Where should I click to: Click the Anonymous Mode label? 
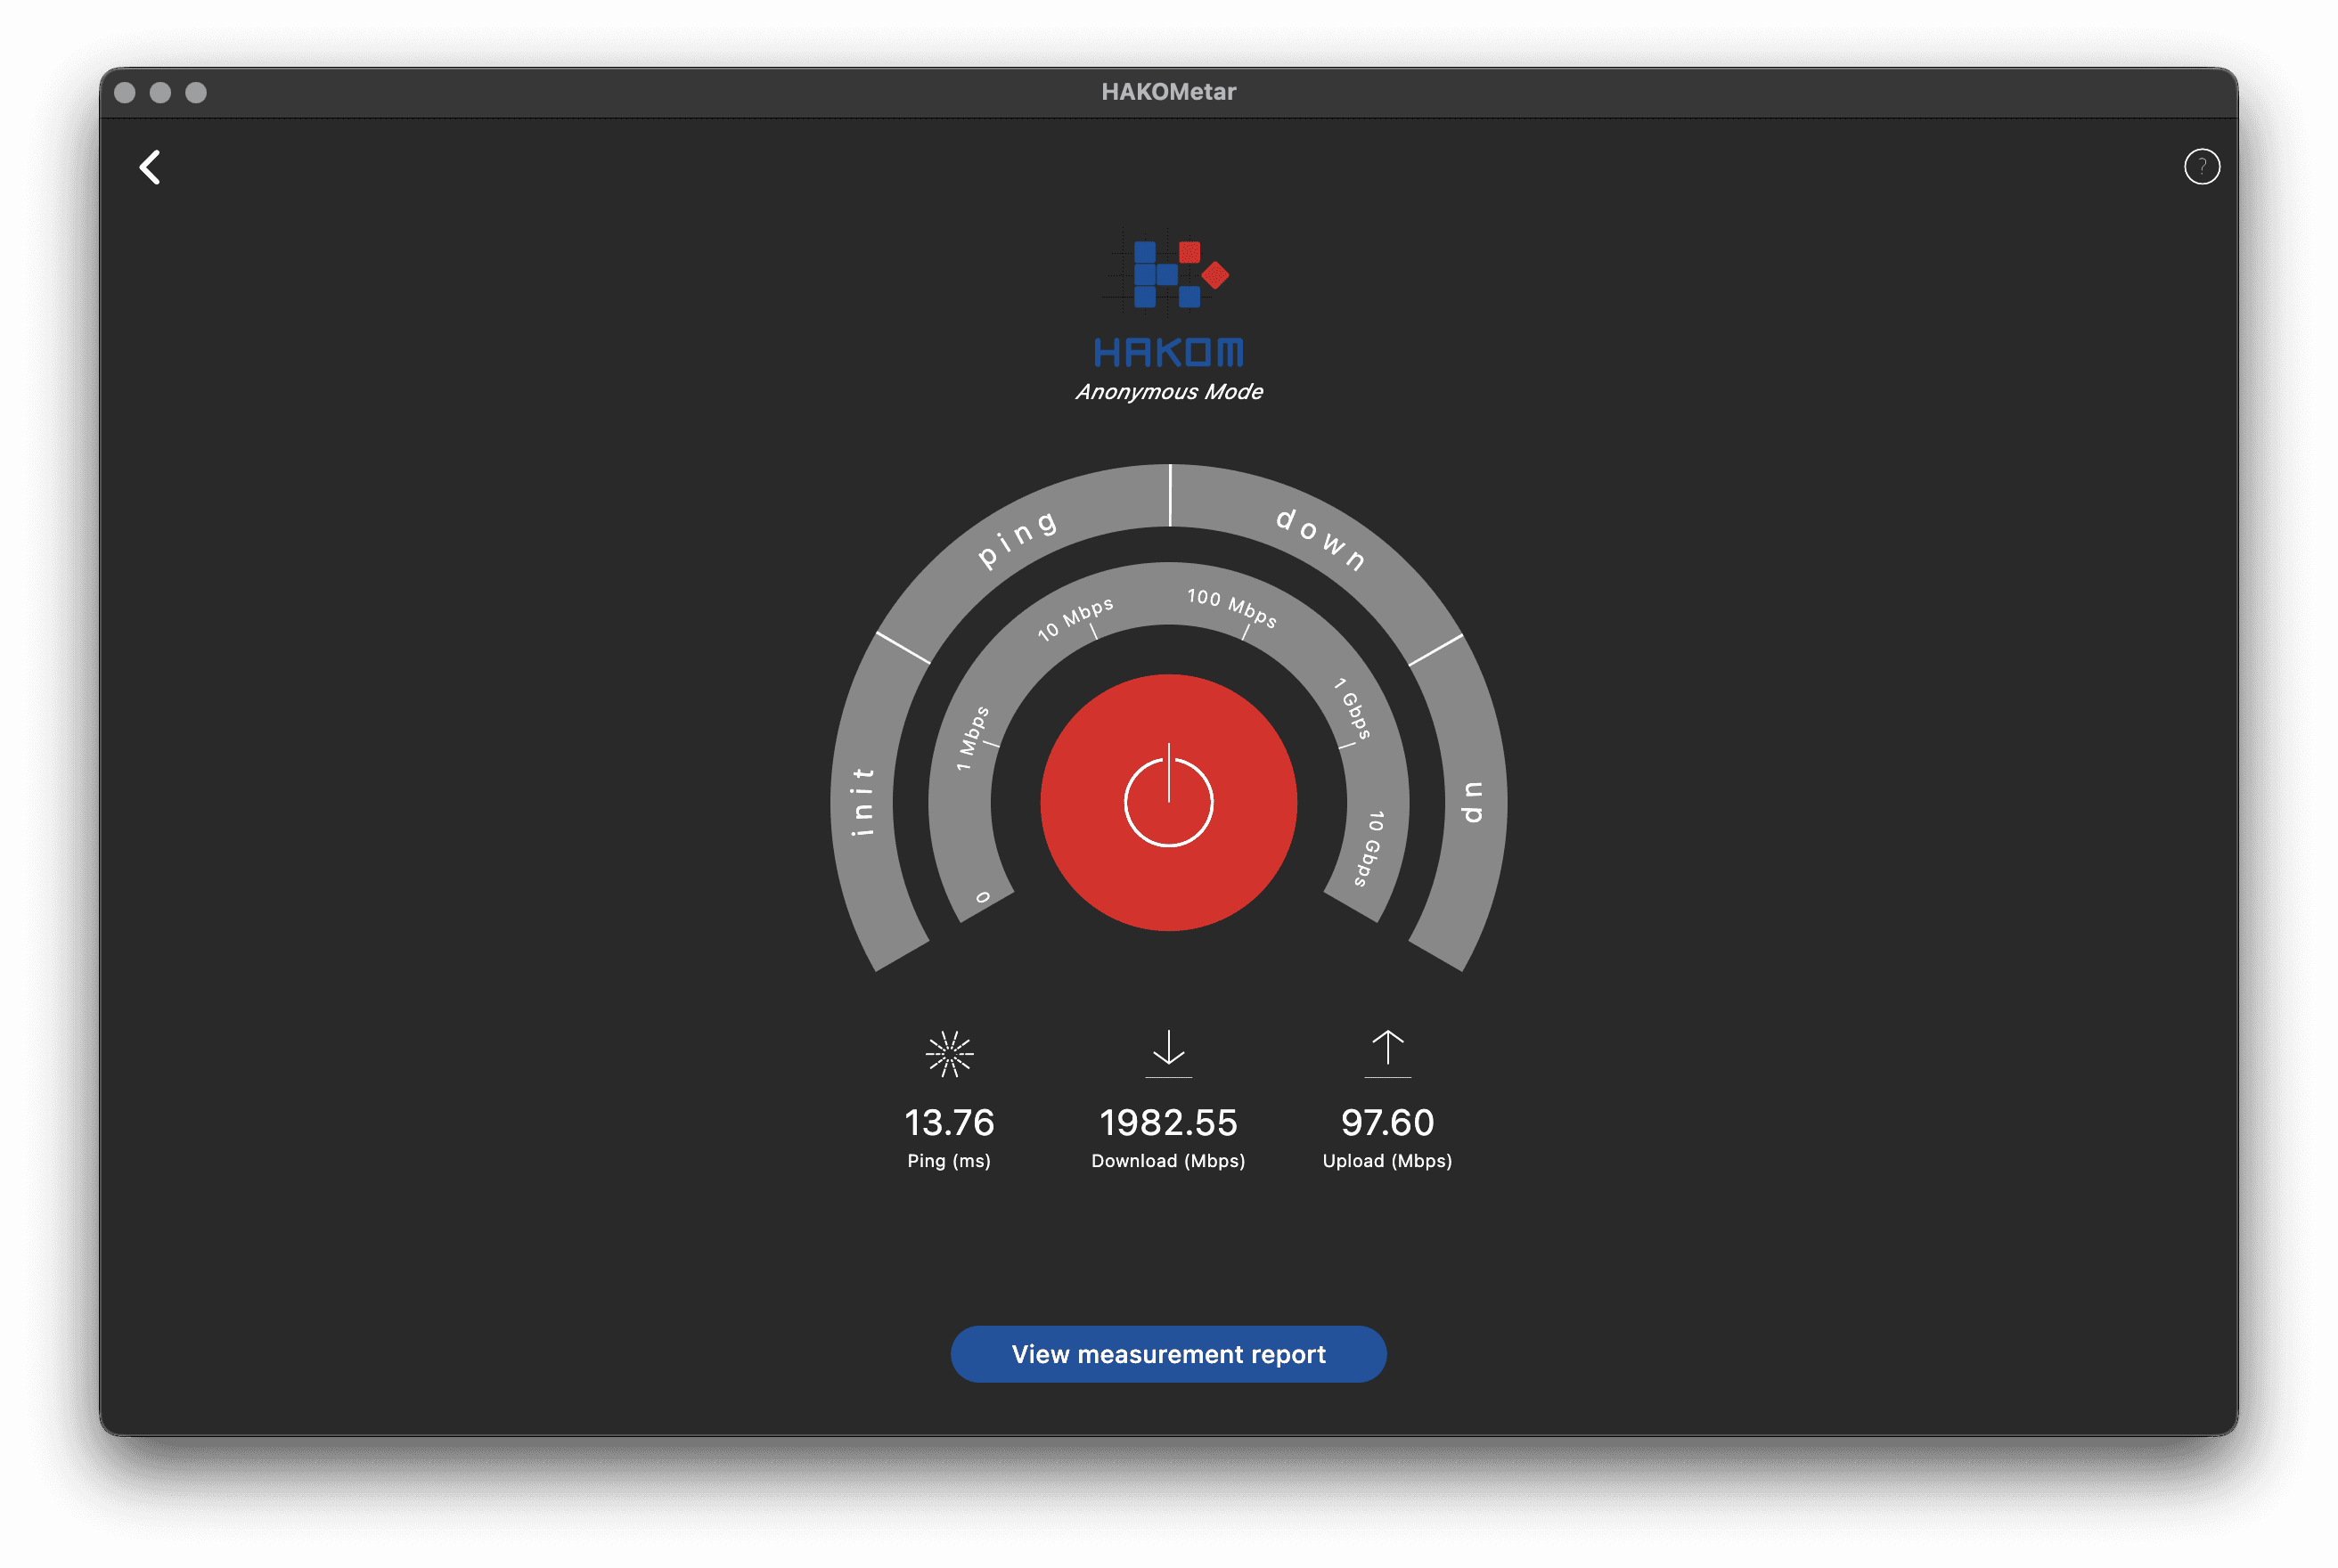[1168, 392]
